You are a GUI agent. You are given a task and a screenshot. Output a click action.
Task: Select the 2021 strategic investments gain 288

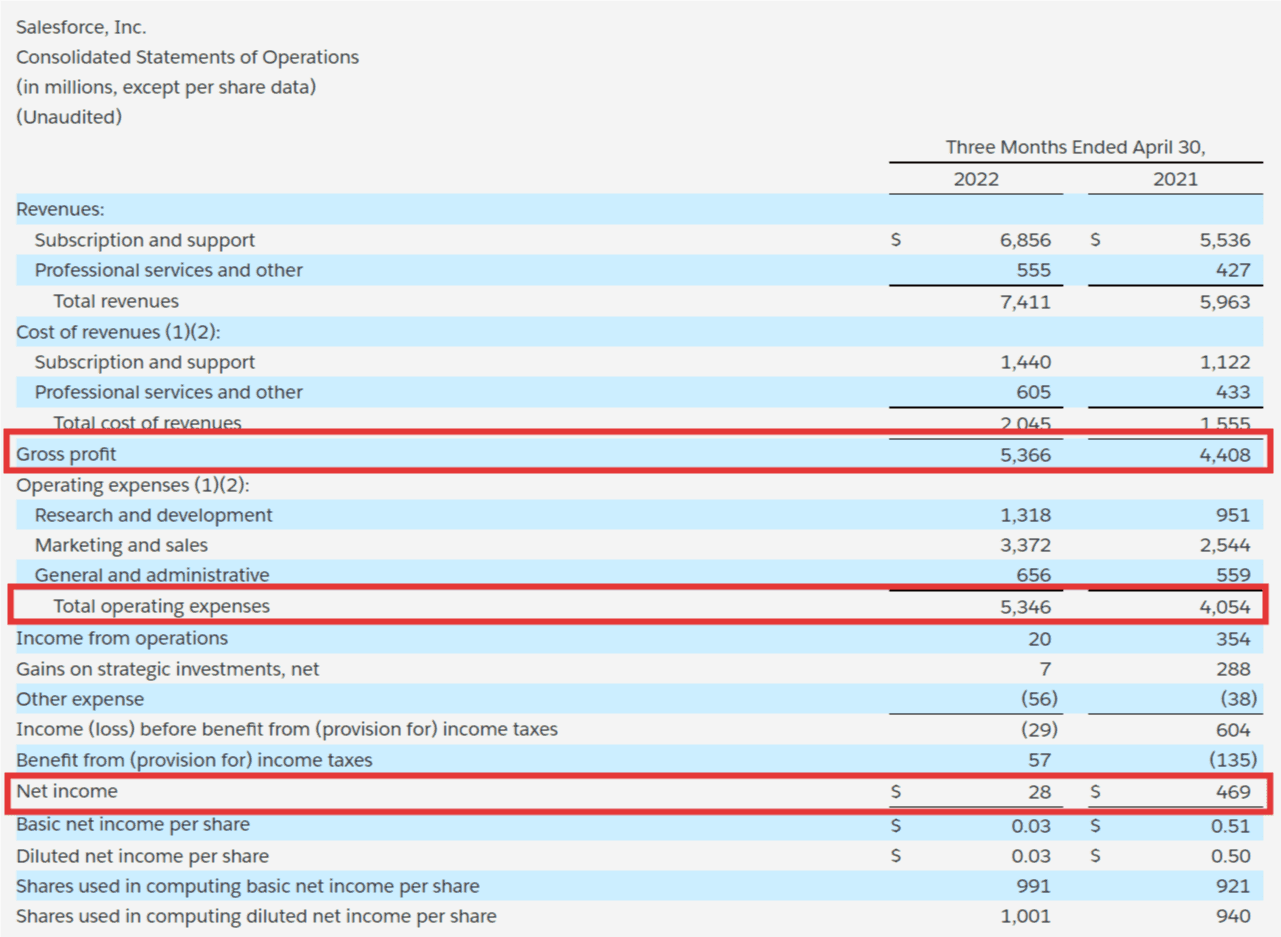1234,669
